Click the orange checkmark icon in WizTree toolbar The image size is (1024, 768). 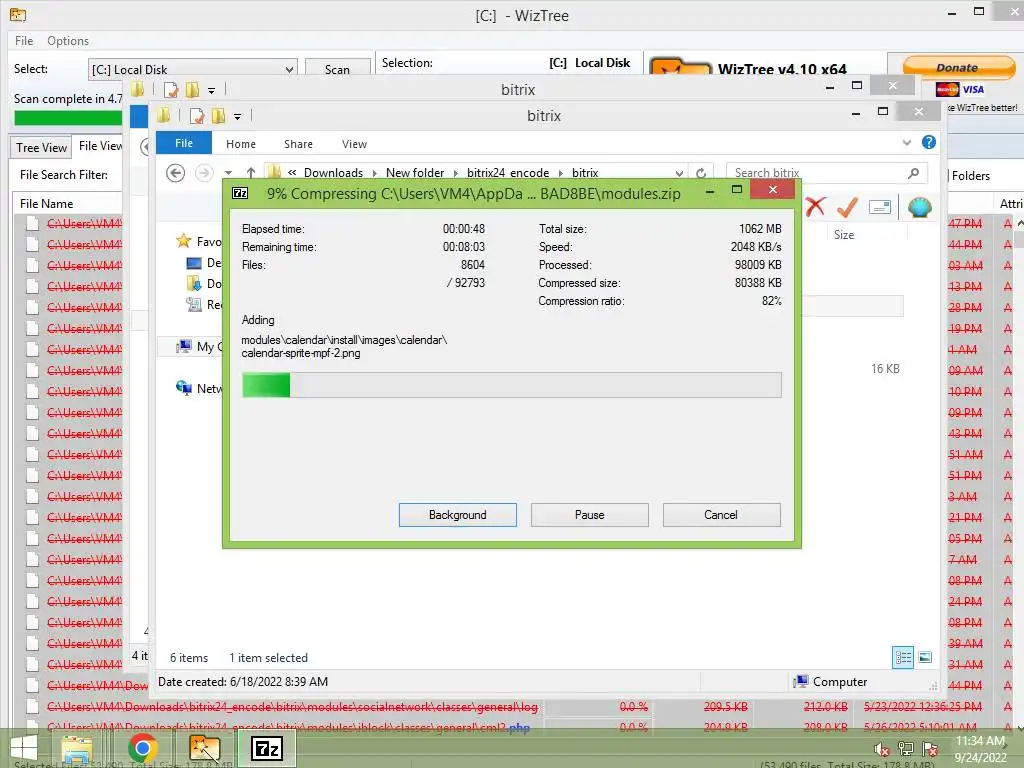pyautogui.click(x=847, y=207)
